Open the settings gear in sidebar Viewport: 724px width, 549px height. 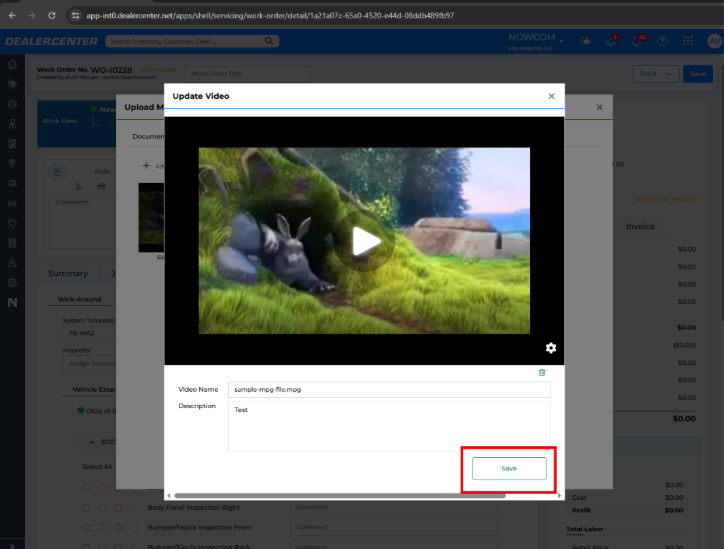12,283
